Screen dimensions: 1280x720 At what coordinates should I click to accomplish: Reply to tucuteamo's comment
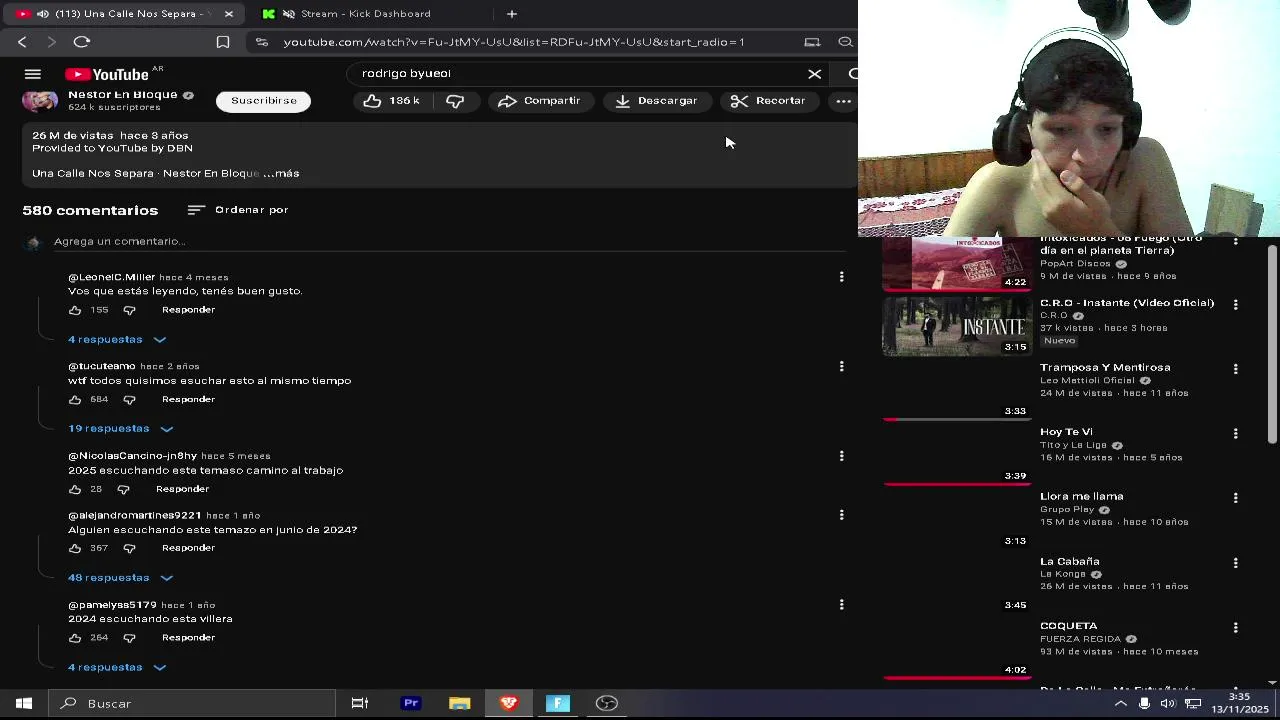click(x=188, y=400)
